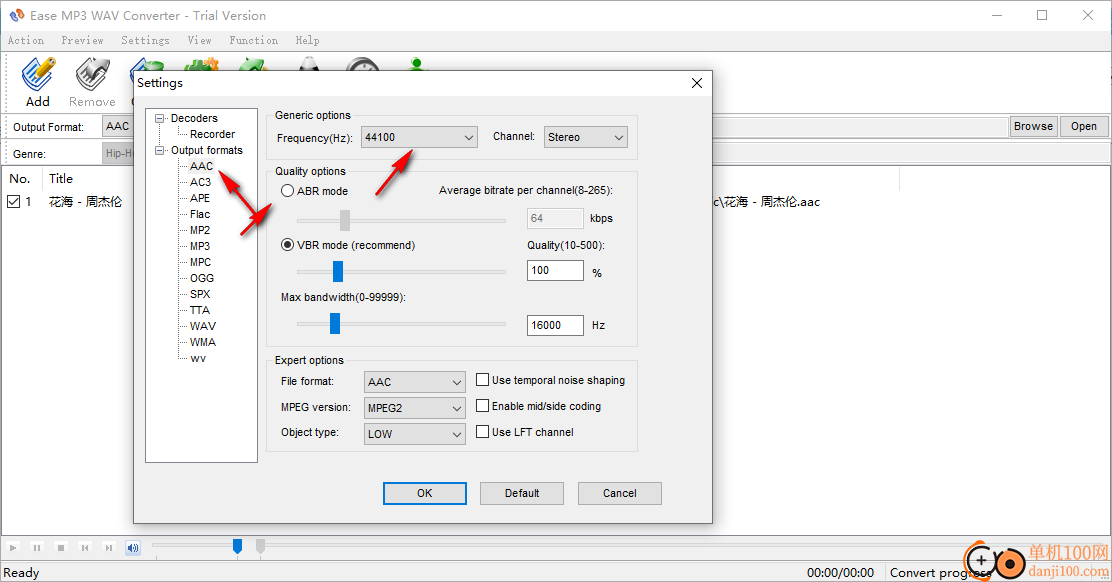Select MPC in Output formats tree
The height and width of the screenshot is (582, 1112).
[200, 262]
